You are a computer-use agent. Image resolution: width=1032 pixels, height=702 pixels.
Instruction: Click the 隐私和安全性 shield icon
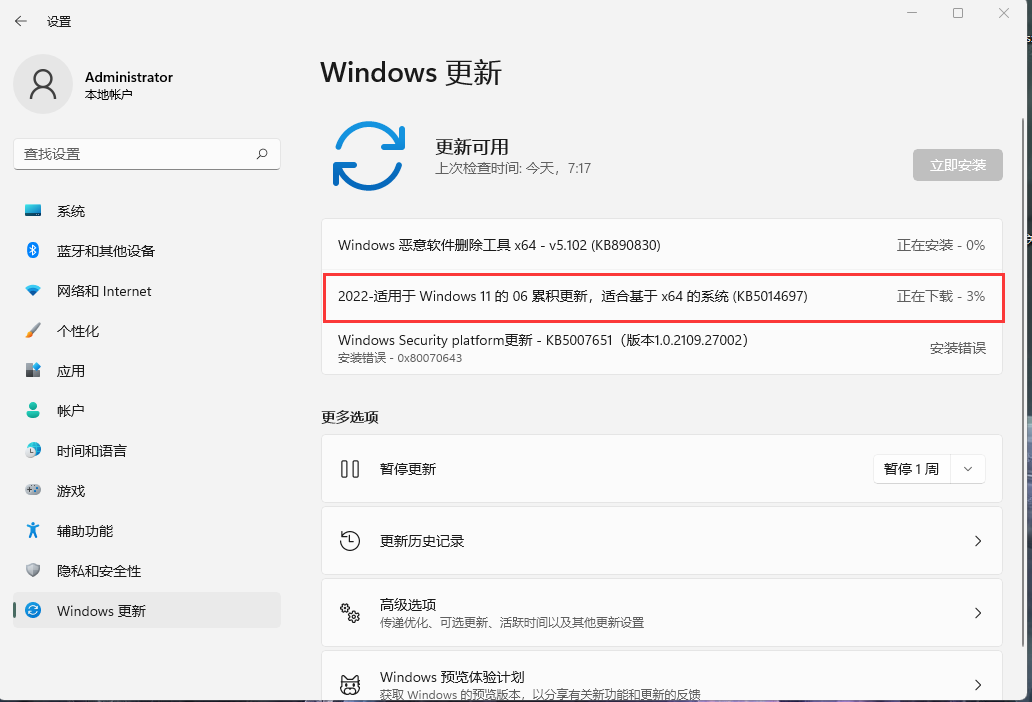click(33, 570)
